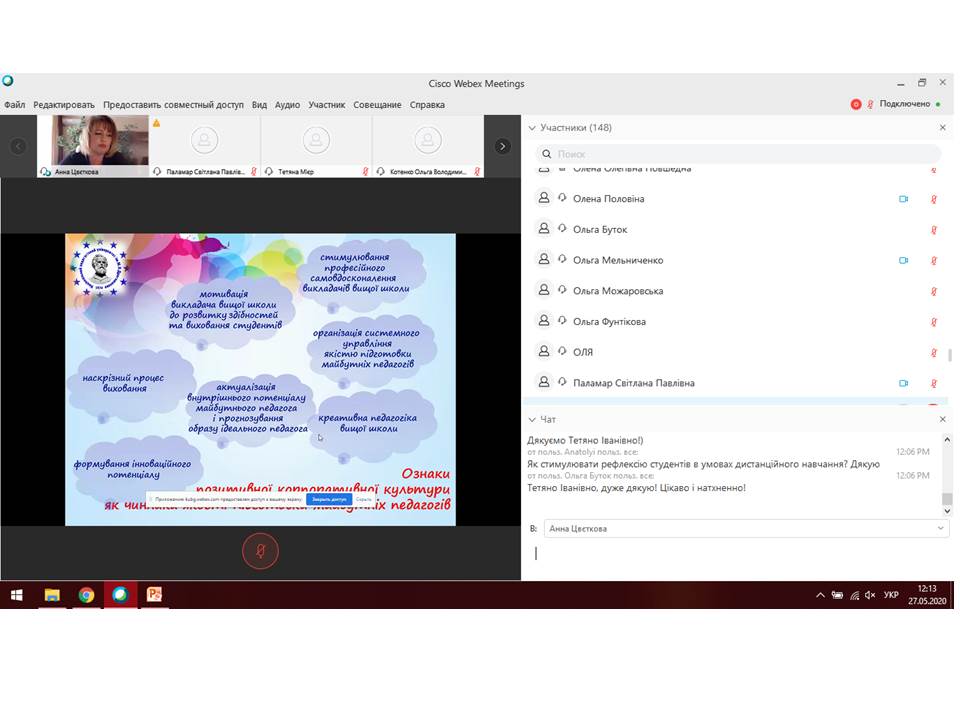Toggle УКР keyboard language in system tray
Viewport: 960px width, 720px height.
891,595
